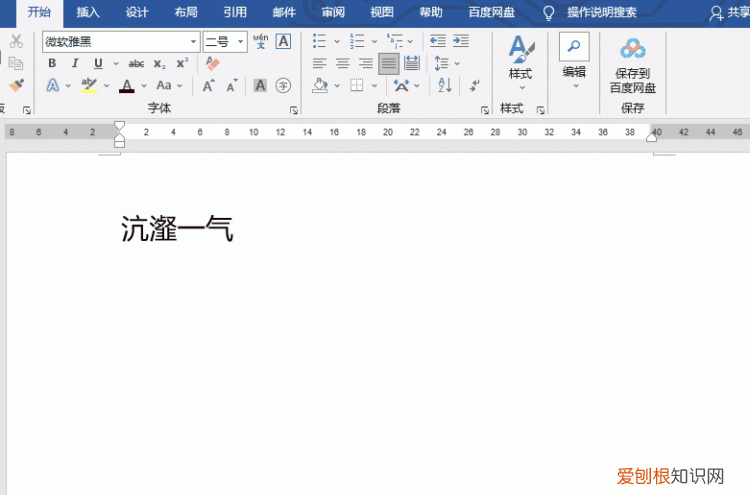Open Styles pane launcher
Viewport: 750px width, 495px height.
[540, 110]
